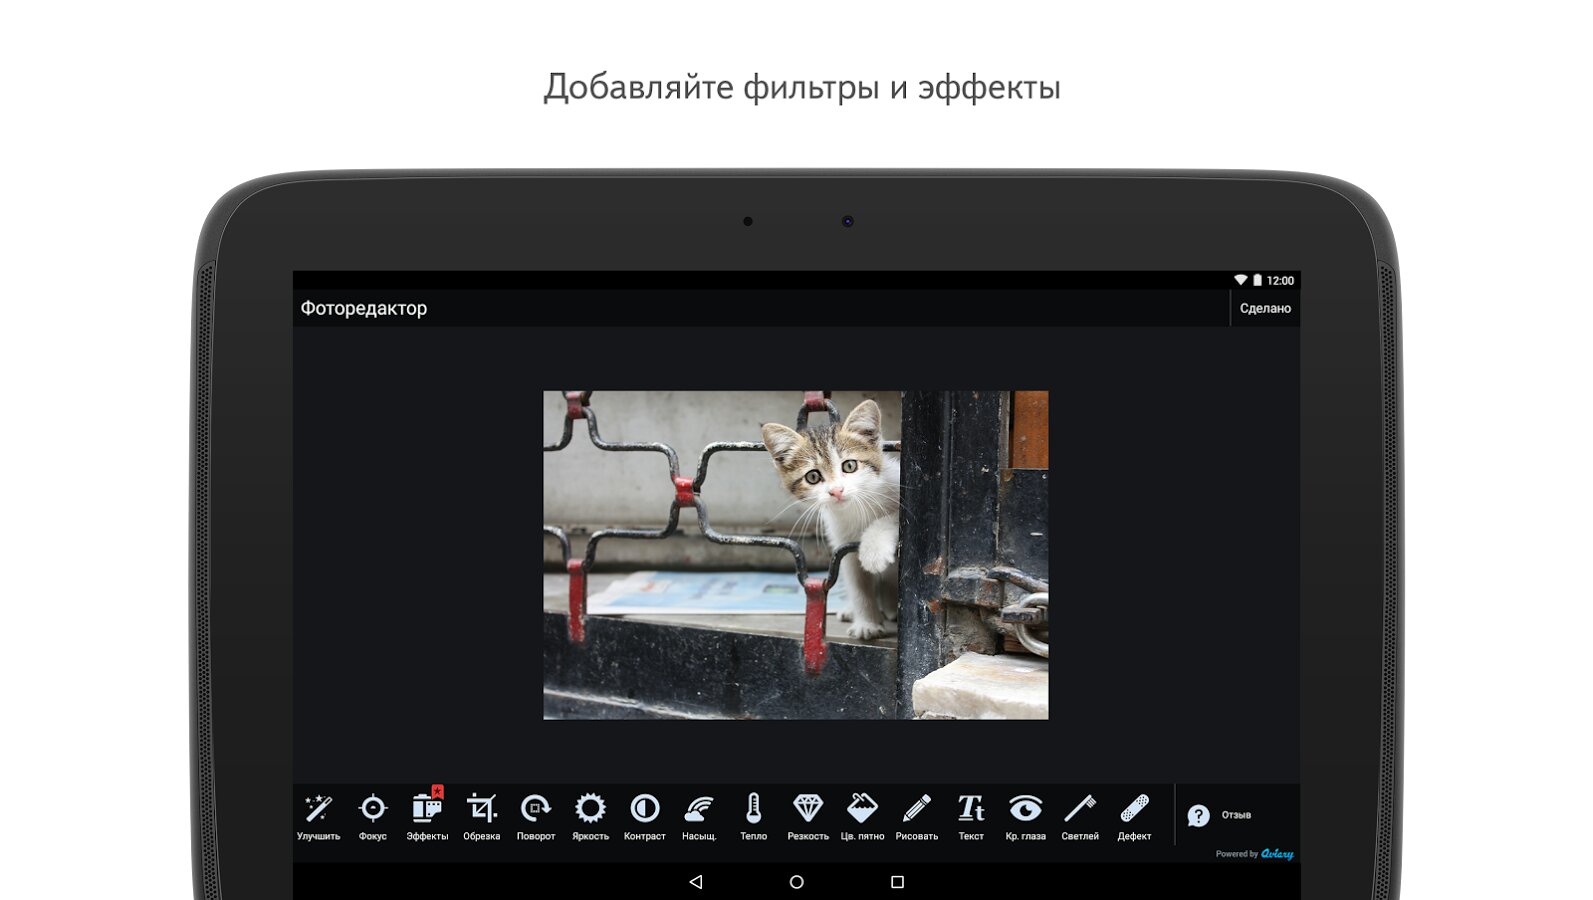Image resolution: width=1593 pixels, height=900 pixels.
Task: Select the Enhance magic wand tool (Улучшить)
Action: pos(318,815)
